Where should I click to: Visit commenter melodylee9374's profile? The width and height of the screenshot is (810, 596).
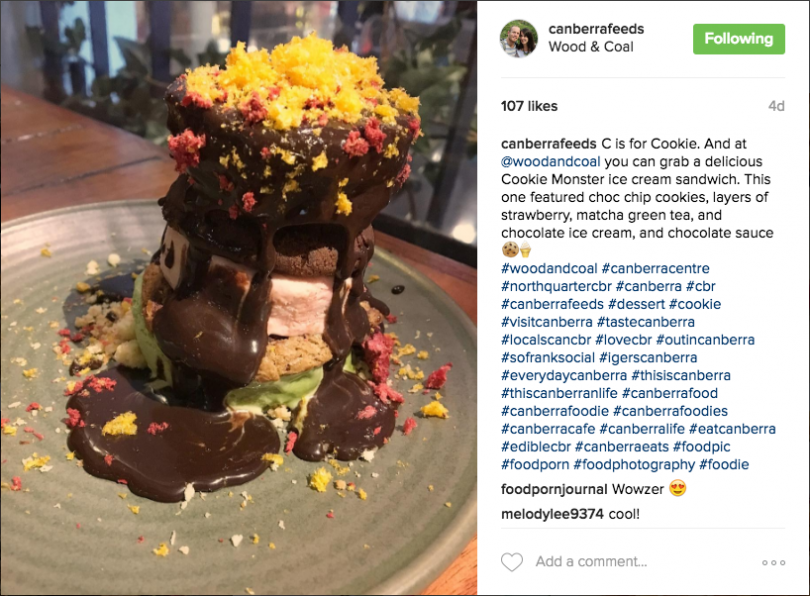point(552,514)
